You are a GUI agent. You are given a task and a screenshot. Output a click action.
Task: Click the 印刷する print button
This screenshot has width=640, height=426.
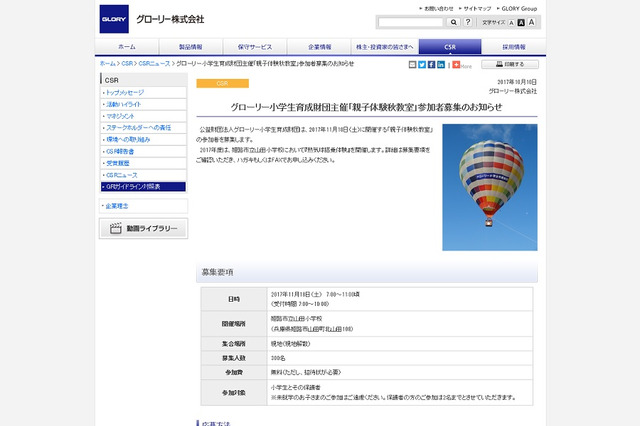(x=510, y=64)
